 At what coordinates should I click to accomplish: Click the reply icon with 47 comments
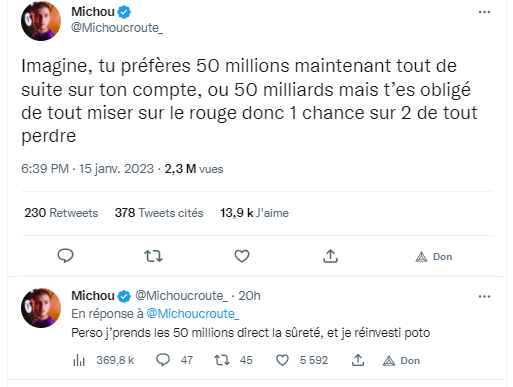163,360
